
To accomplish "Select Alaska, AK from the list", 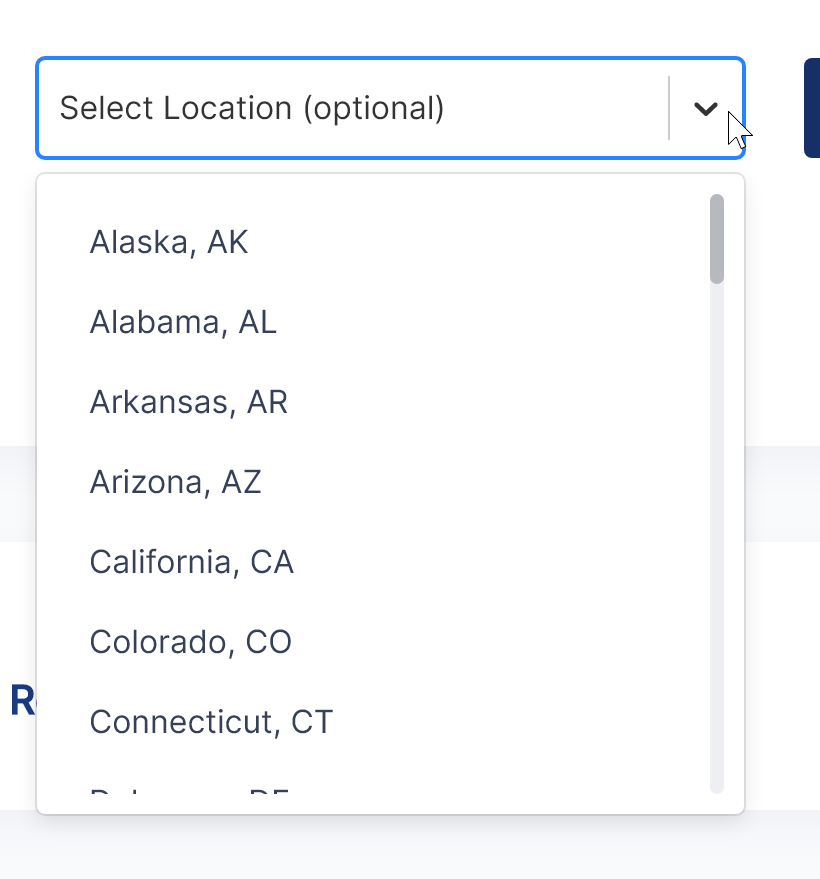I will (x=169, y=242).
